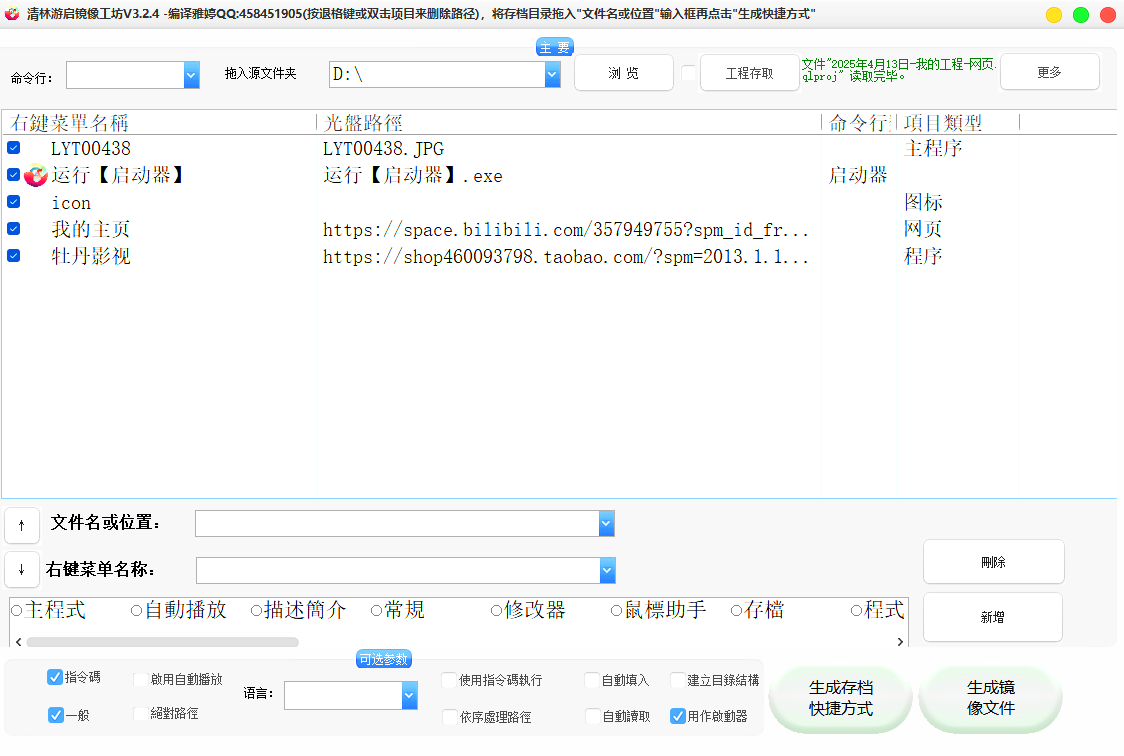Image resolution: width=1124 pixels, height=756 pixels.
Task: Click 生成镜像文件 button
Action: coord(991,699)
